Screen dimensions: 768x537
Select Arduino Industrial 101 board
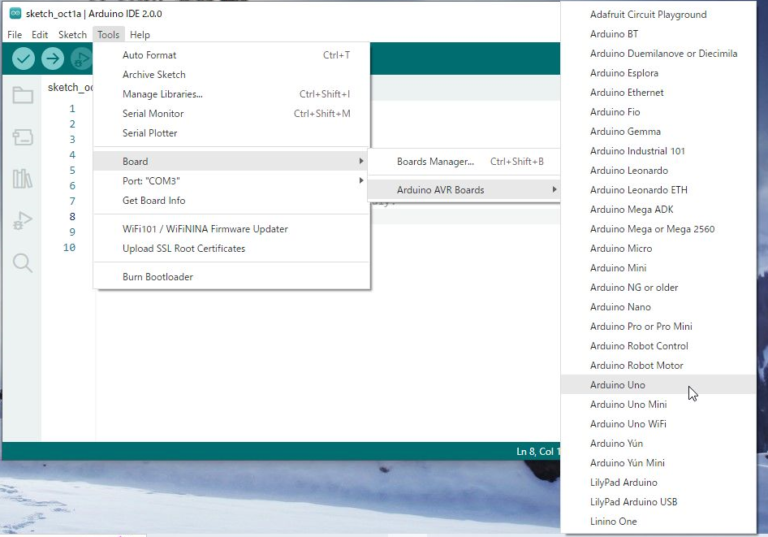tap(658, 151)
